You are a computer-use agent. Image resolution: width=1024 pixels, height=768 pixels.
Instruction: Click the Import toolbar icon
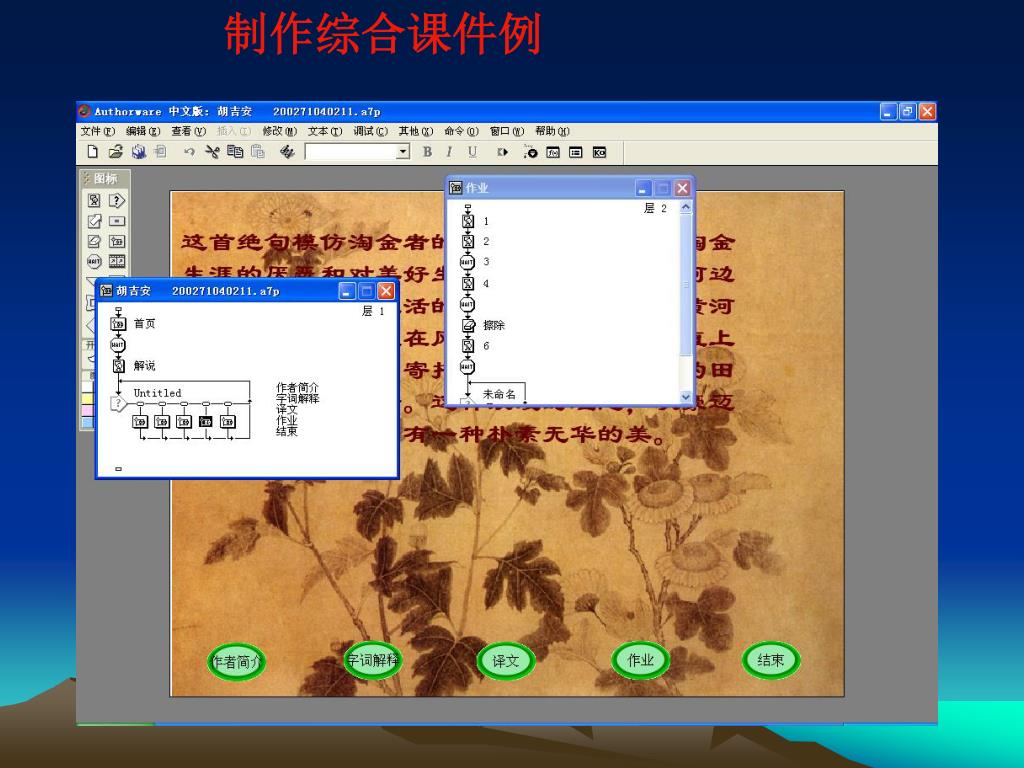pyautogui.click(x=161, y=152)
